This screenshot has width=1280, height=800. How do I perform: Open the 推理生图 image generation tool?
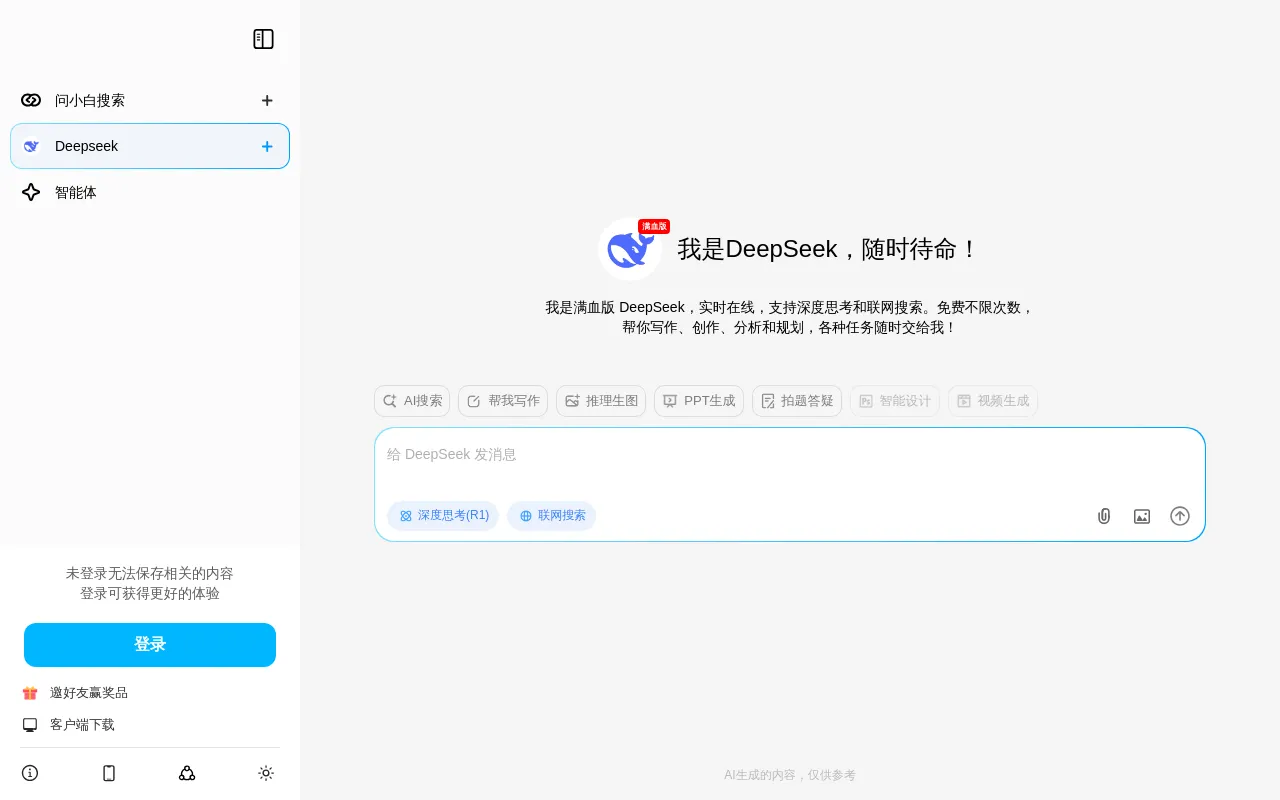[601, 401]
